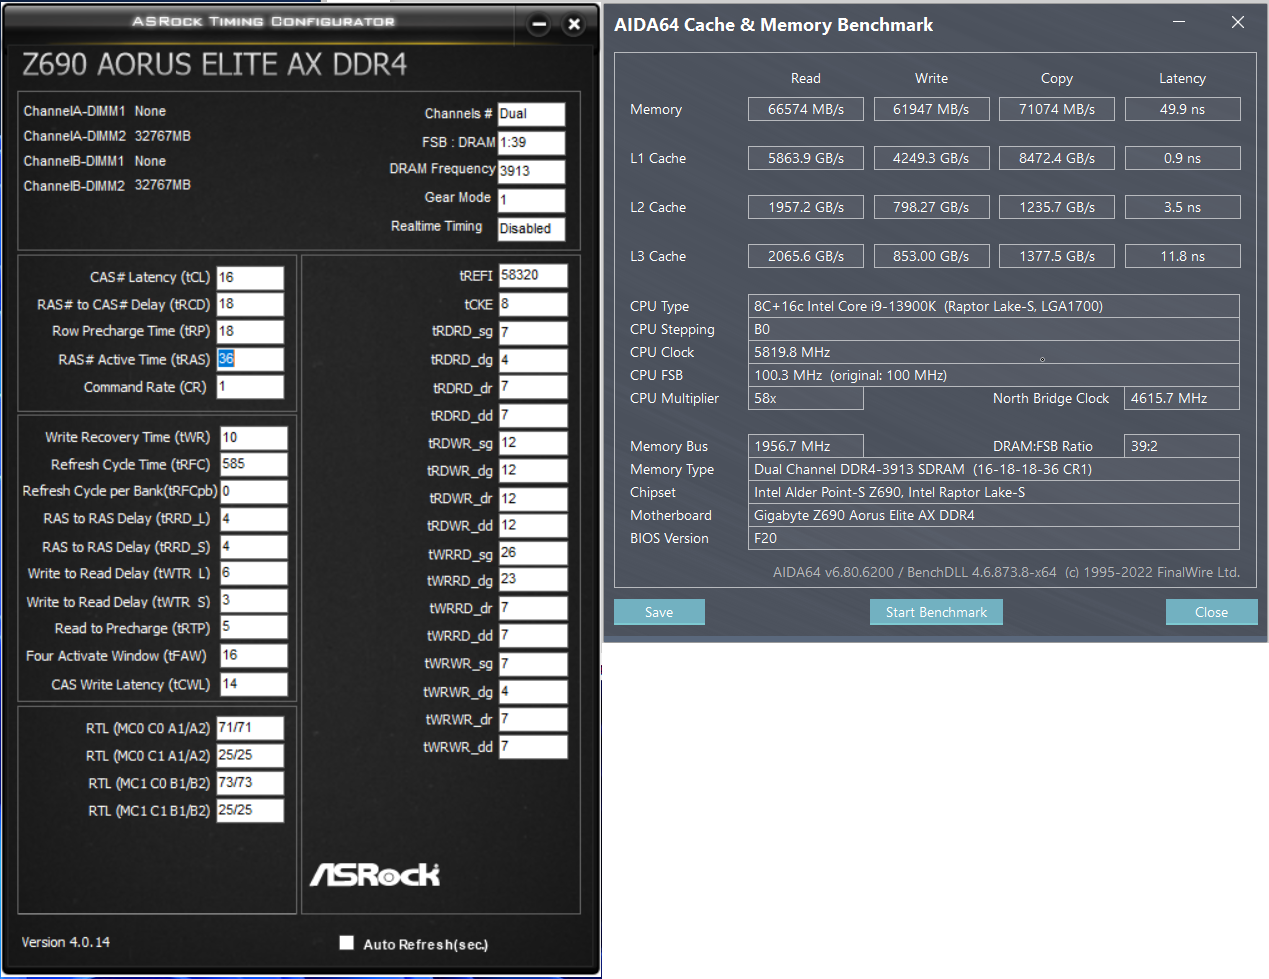Image resolution: width=1269 pixels, height=979 pixels.
Task: Select the Refresh Cycle per Bank field
Action: (254, 491)
